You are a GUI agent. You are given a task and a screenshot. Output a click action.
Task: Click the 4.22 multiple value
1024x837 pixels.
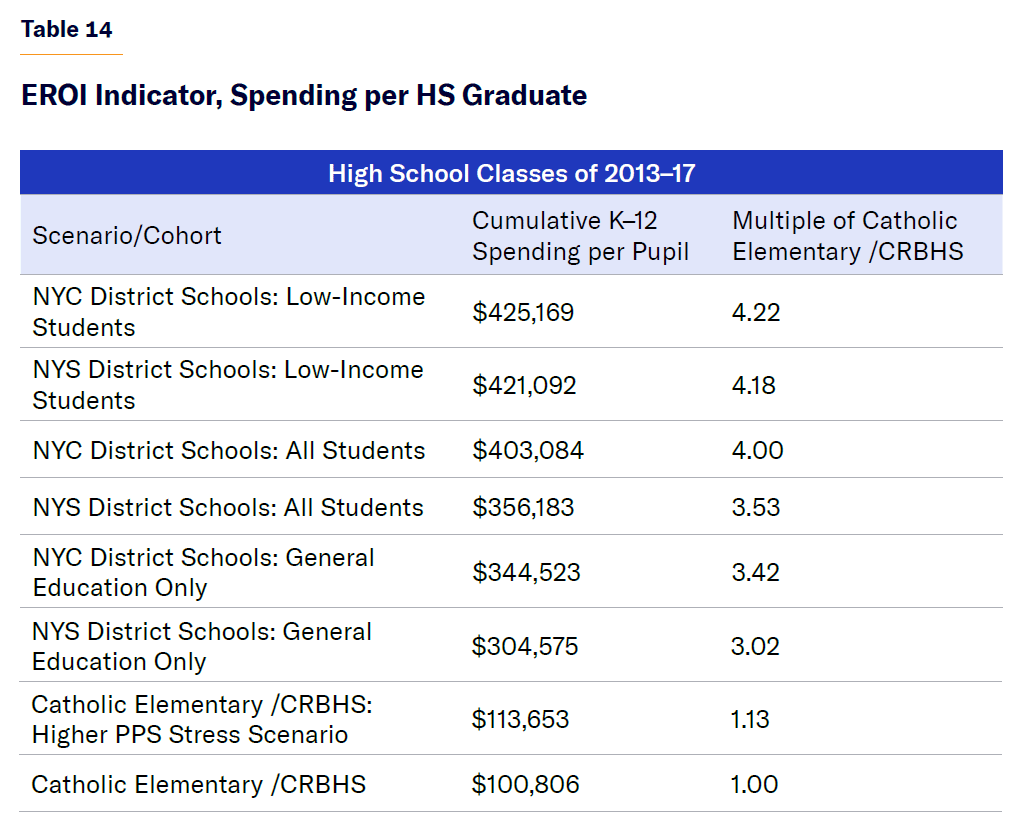(x=756, y=312)
